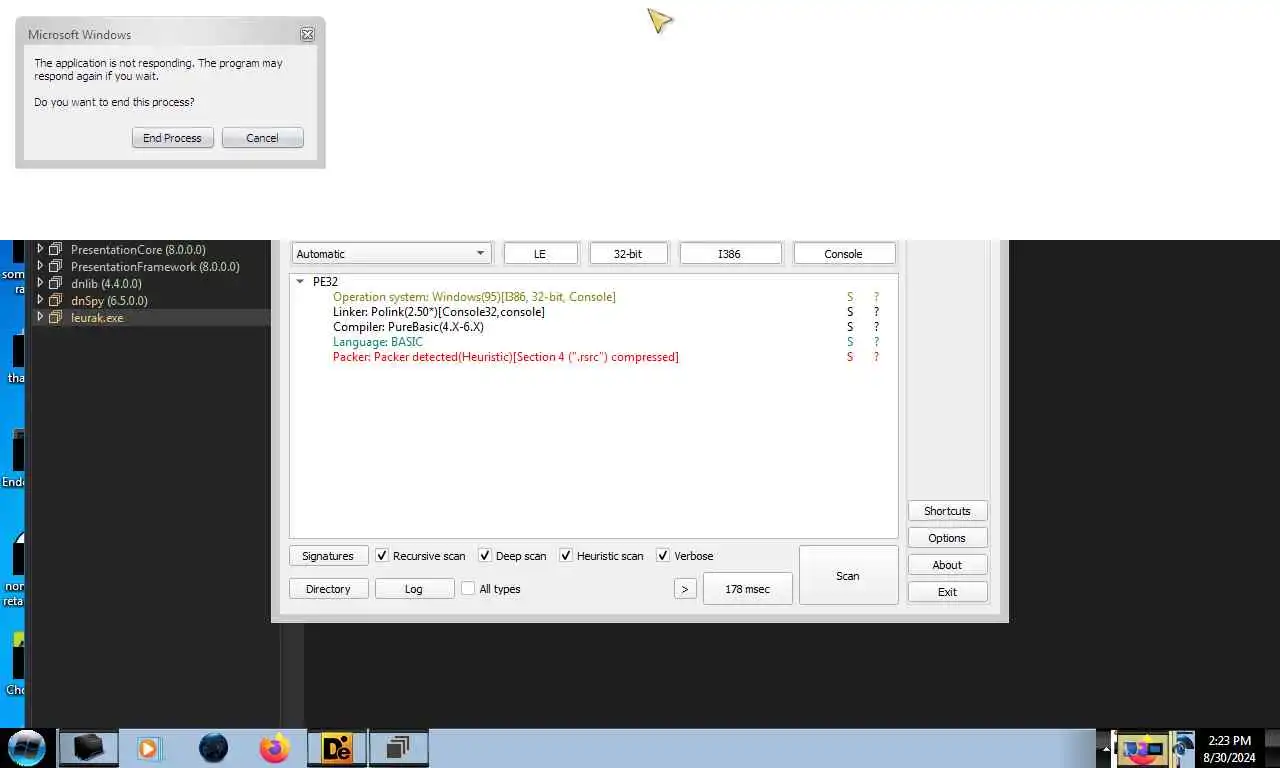Show hidden system tray icons arrow
Viewport: 1280px width, 768px height.
point(1105,748)
